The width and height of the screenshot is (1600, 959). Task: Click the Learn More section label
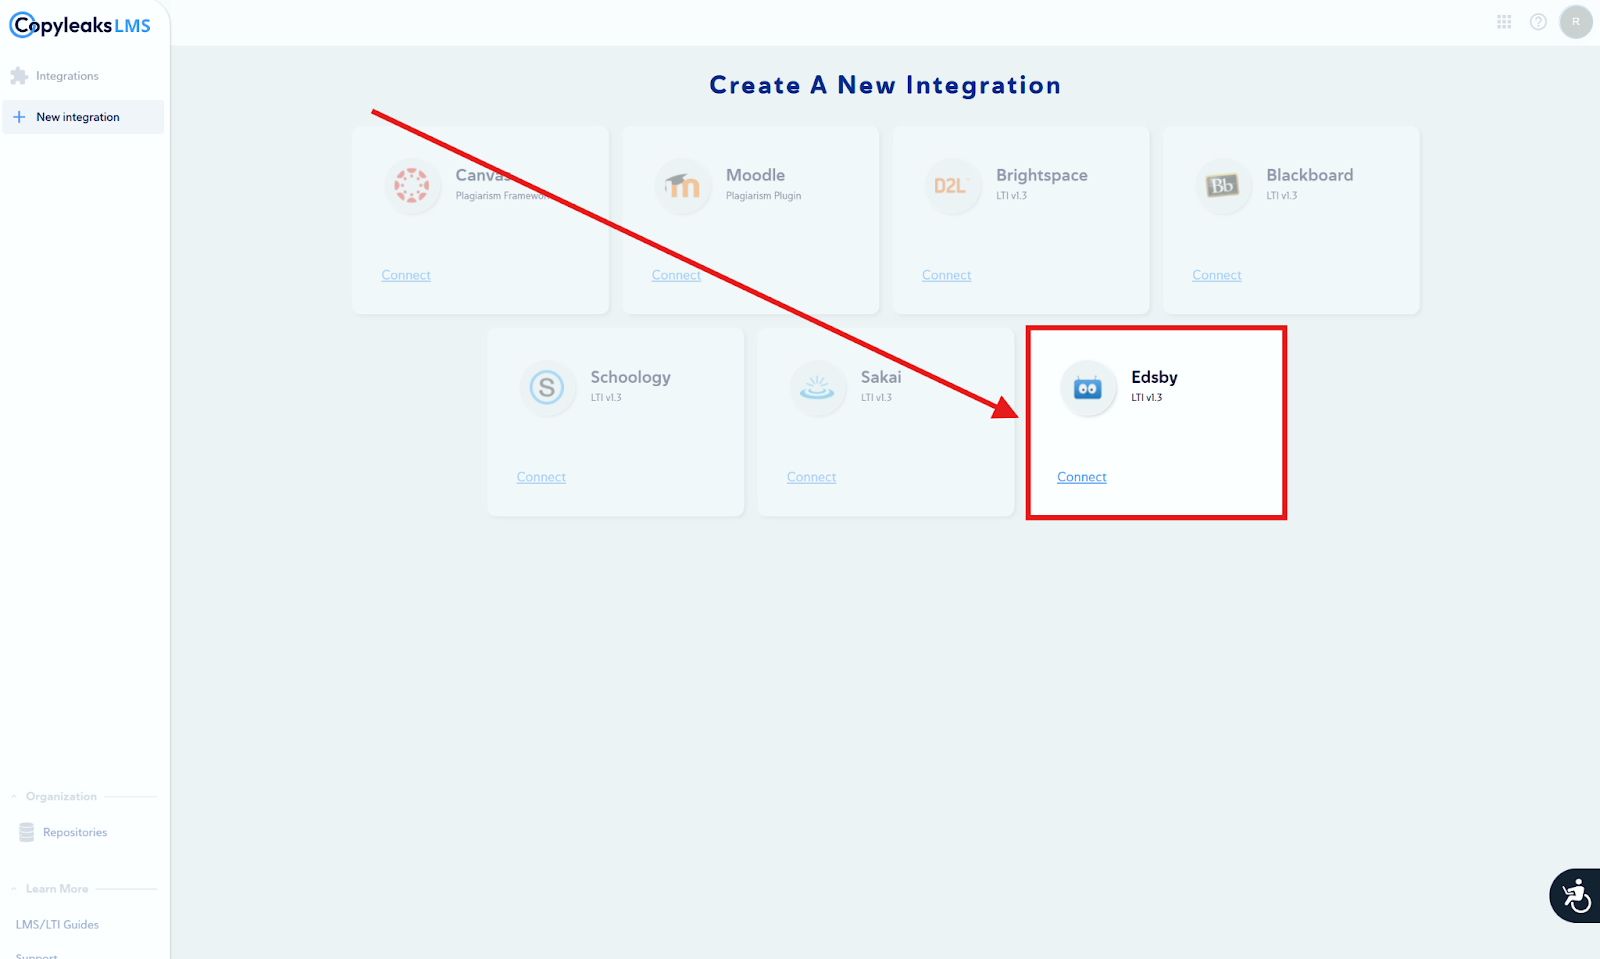click(x=57, y=889)
